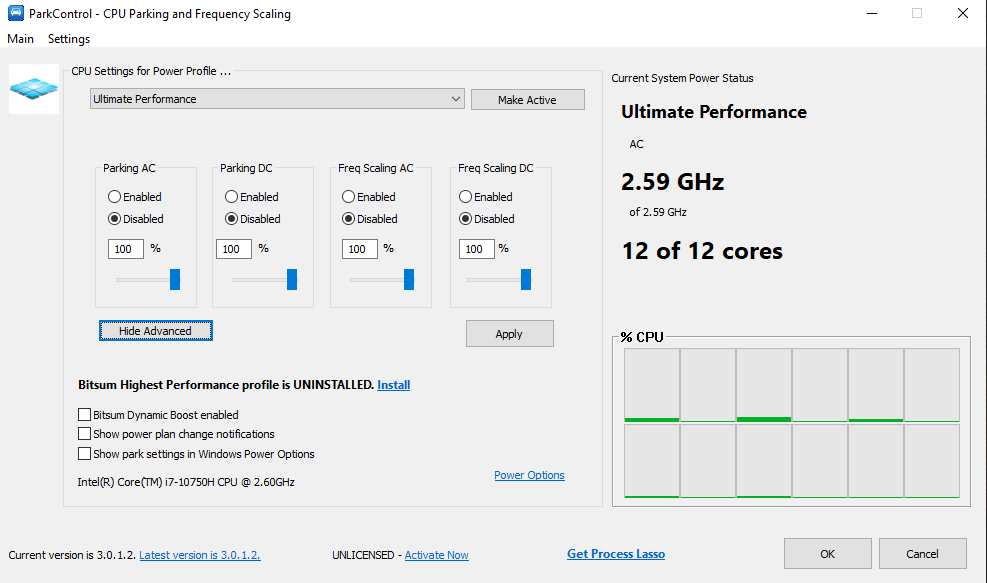This screenshot has height=583, width=987.
Task: Click the Parking DC percent field
Action: click(x=234, y=249)
